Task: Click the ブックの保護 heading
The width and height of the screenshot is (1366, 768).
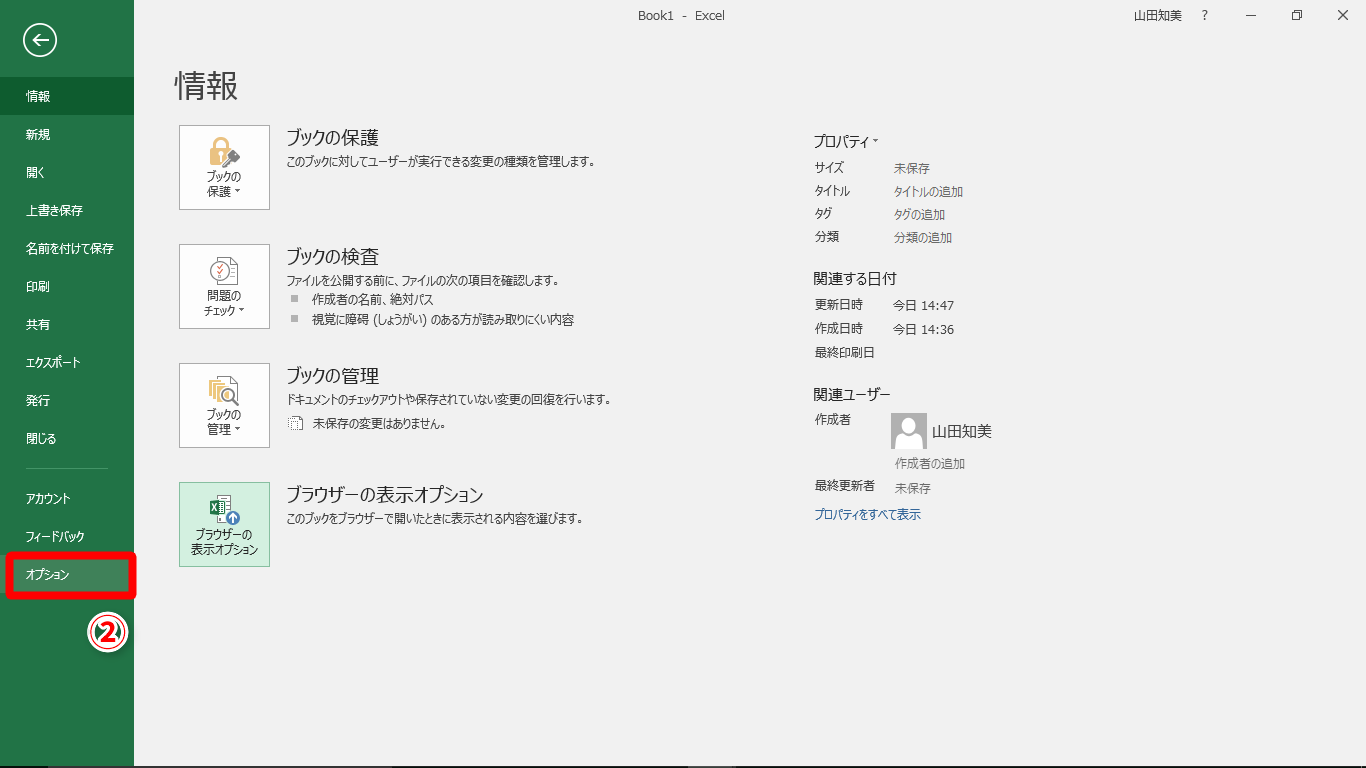Action: [x=332, y=138]
